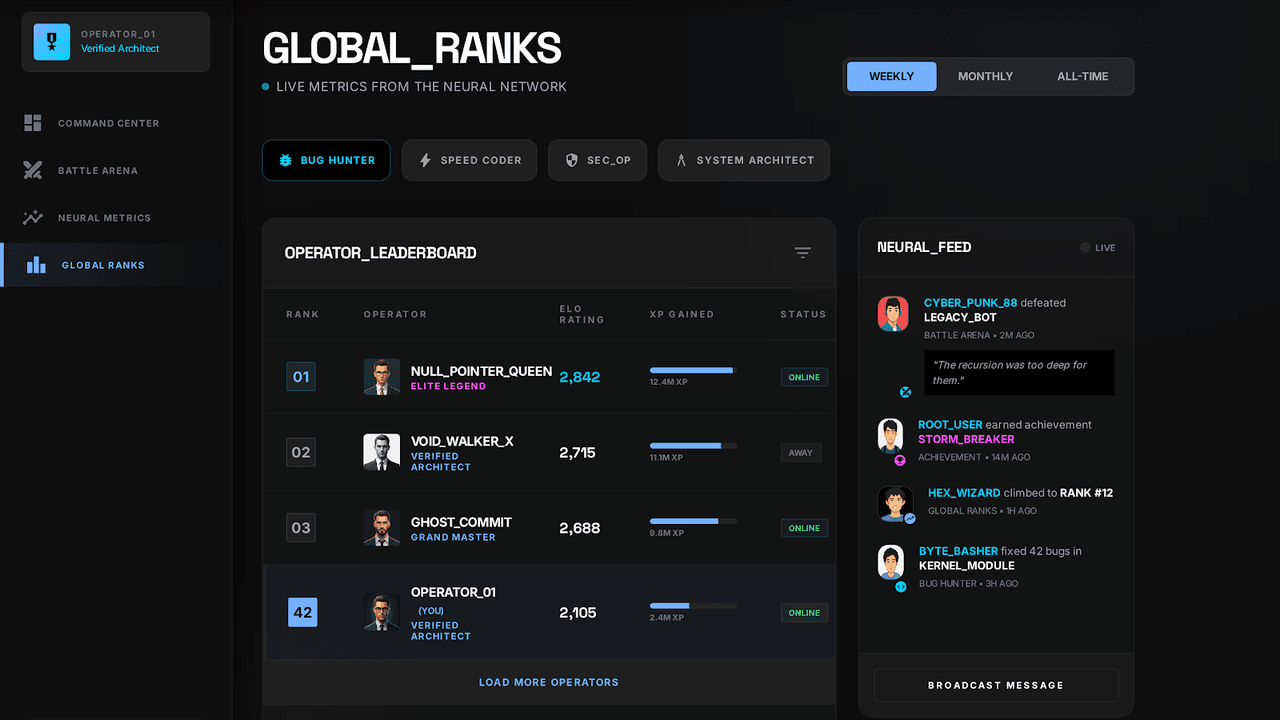
Task: Go to Neural Metrics menu item
Action: [x=109, y=217]
